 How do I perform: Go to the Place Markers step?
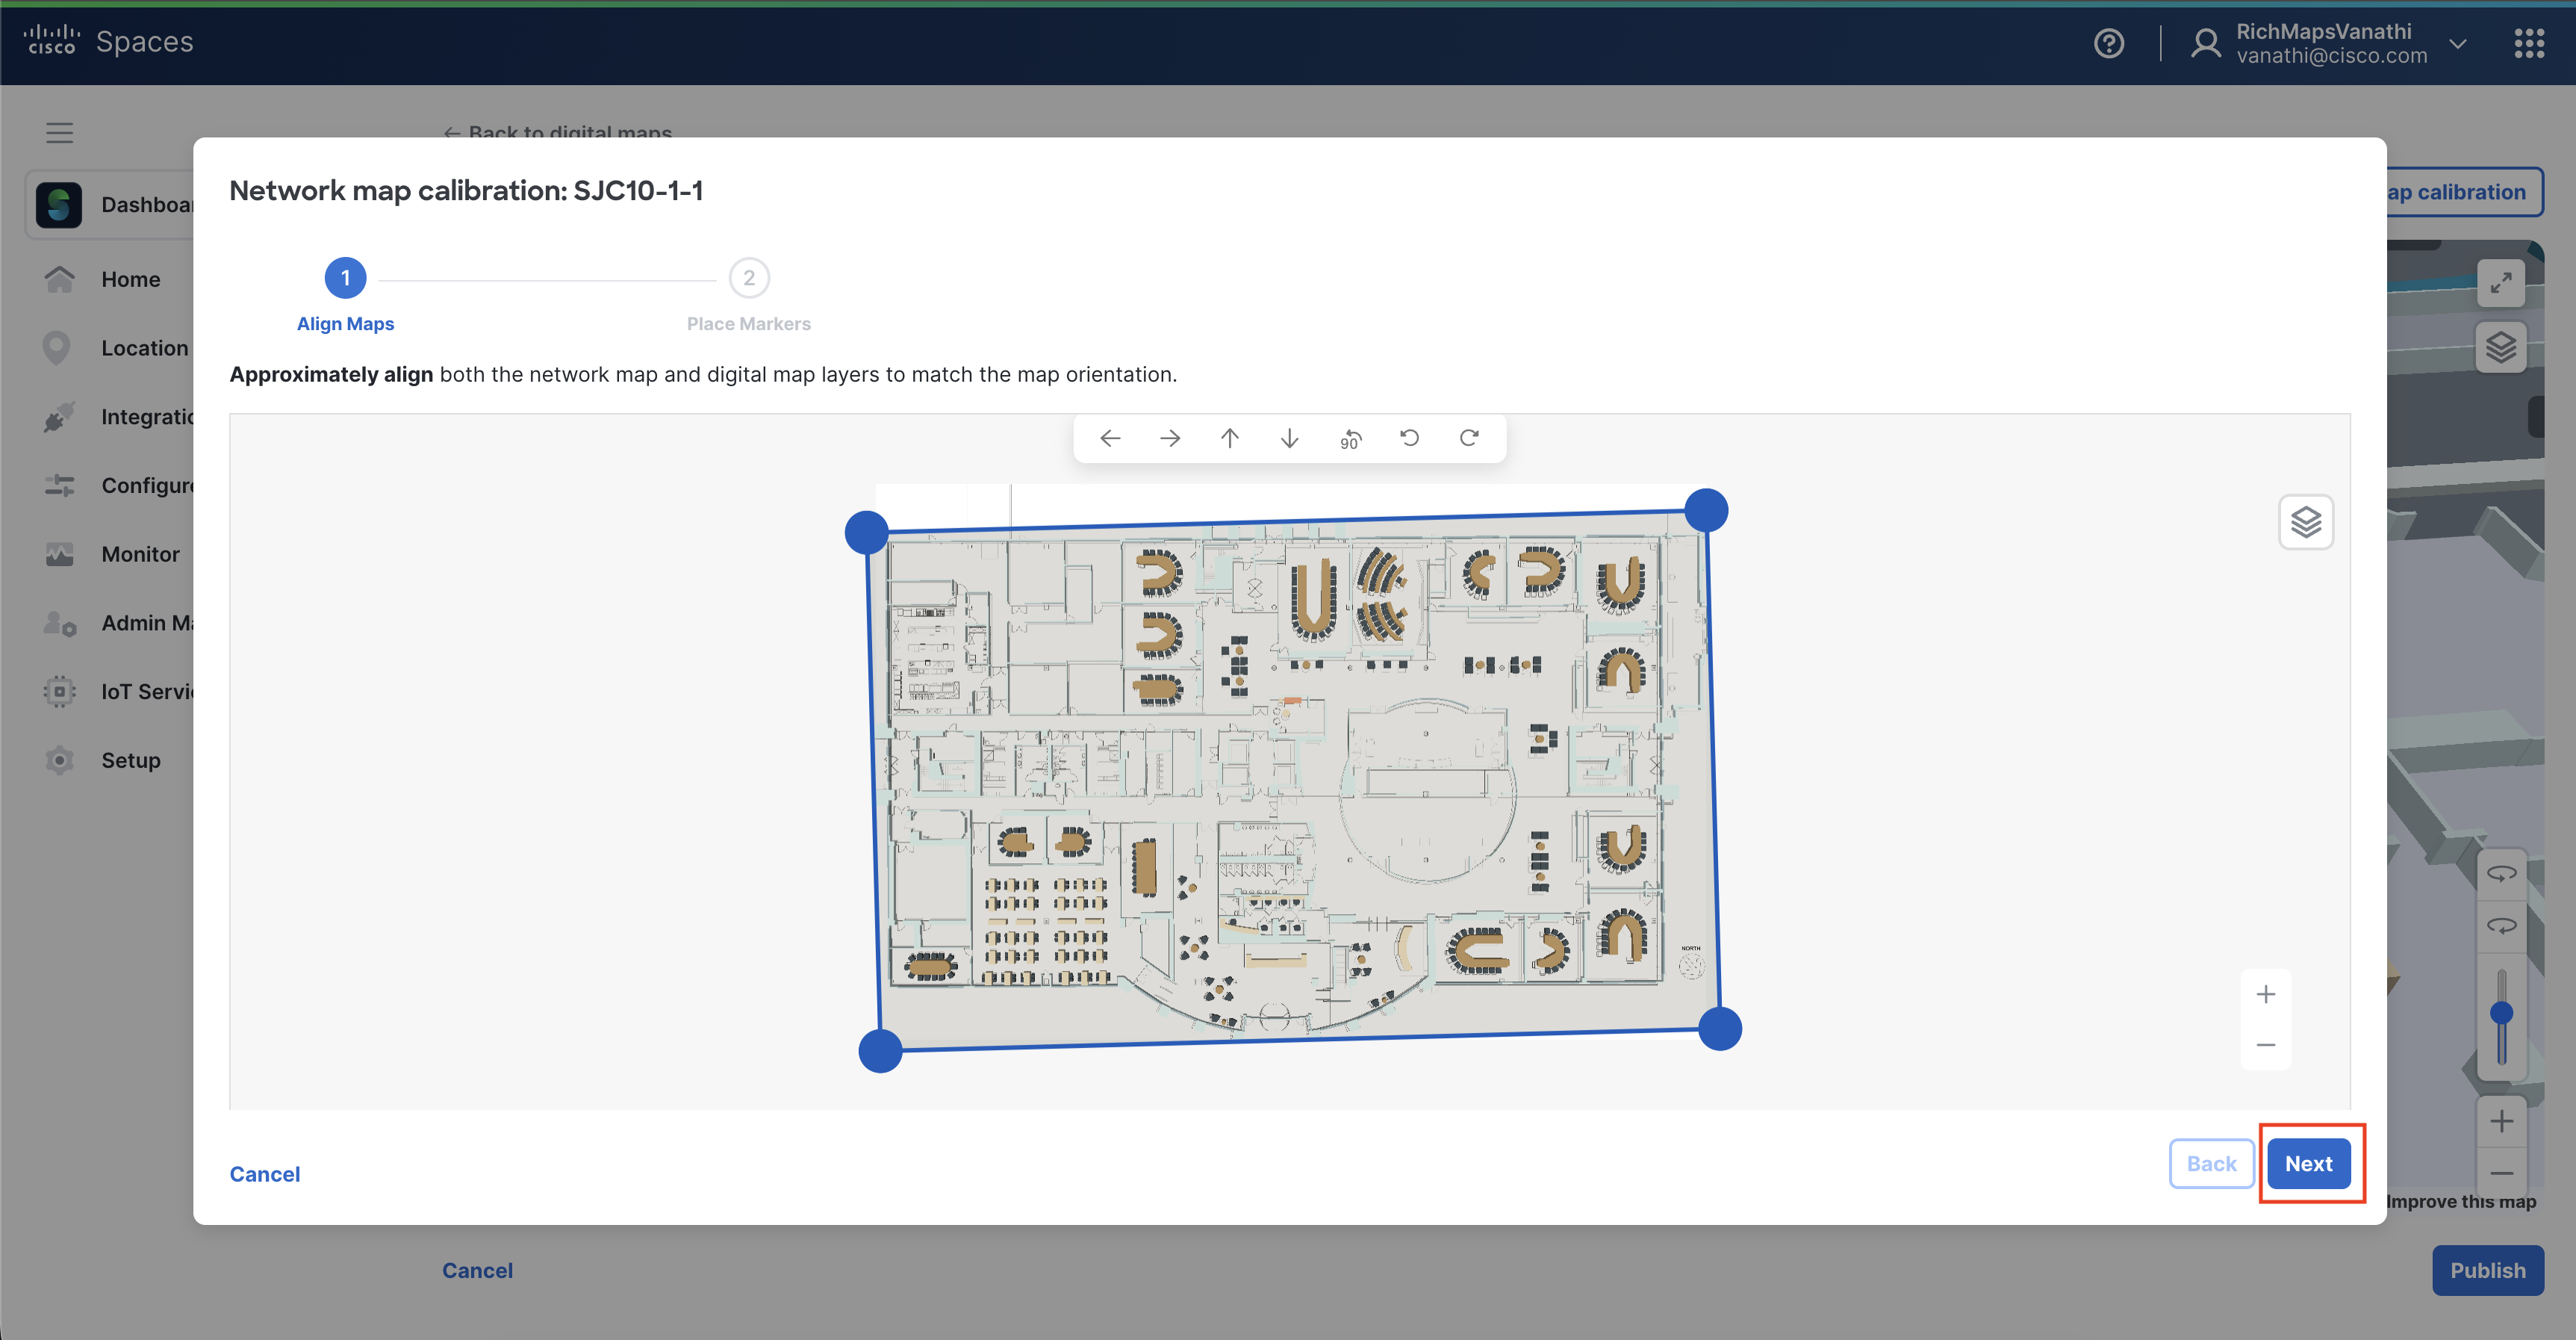(x=749, y=278)
